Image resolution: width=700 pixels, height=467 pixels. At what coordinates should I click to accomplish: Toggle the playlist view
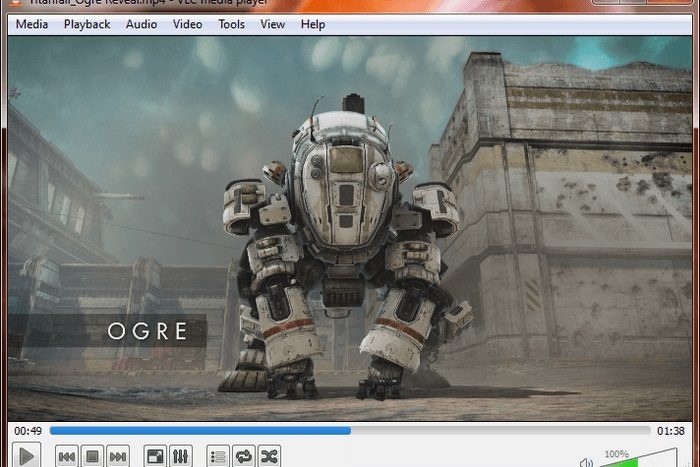click(x=218, y=456)
